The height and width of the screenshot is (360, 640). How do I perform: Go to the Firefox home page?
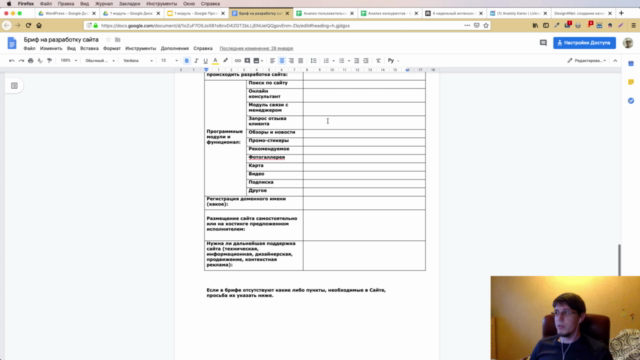[x=39, y=25]
